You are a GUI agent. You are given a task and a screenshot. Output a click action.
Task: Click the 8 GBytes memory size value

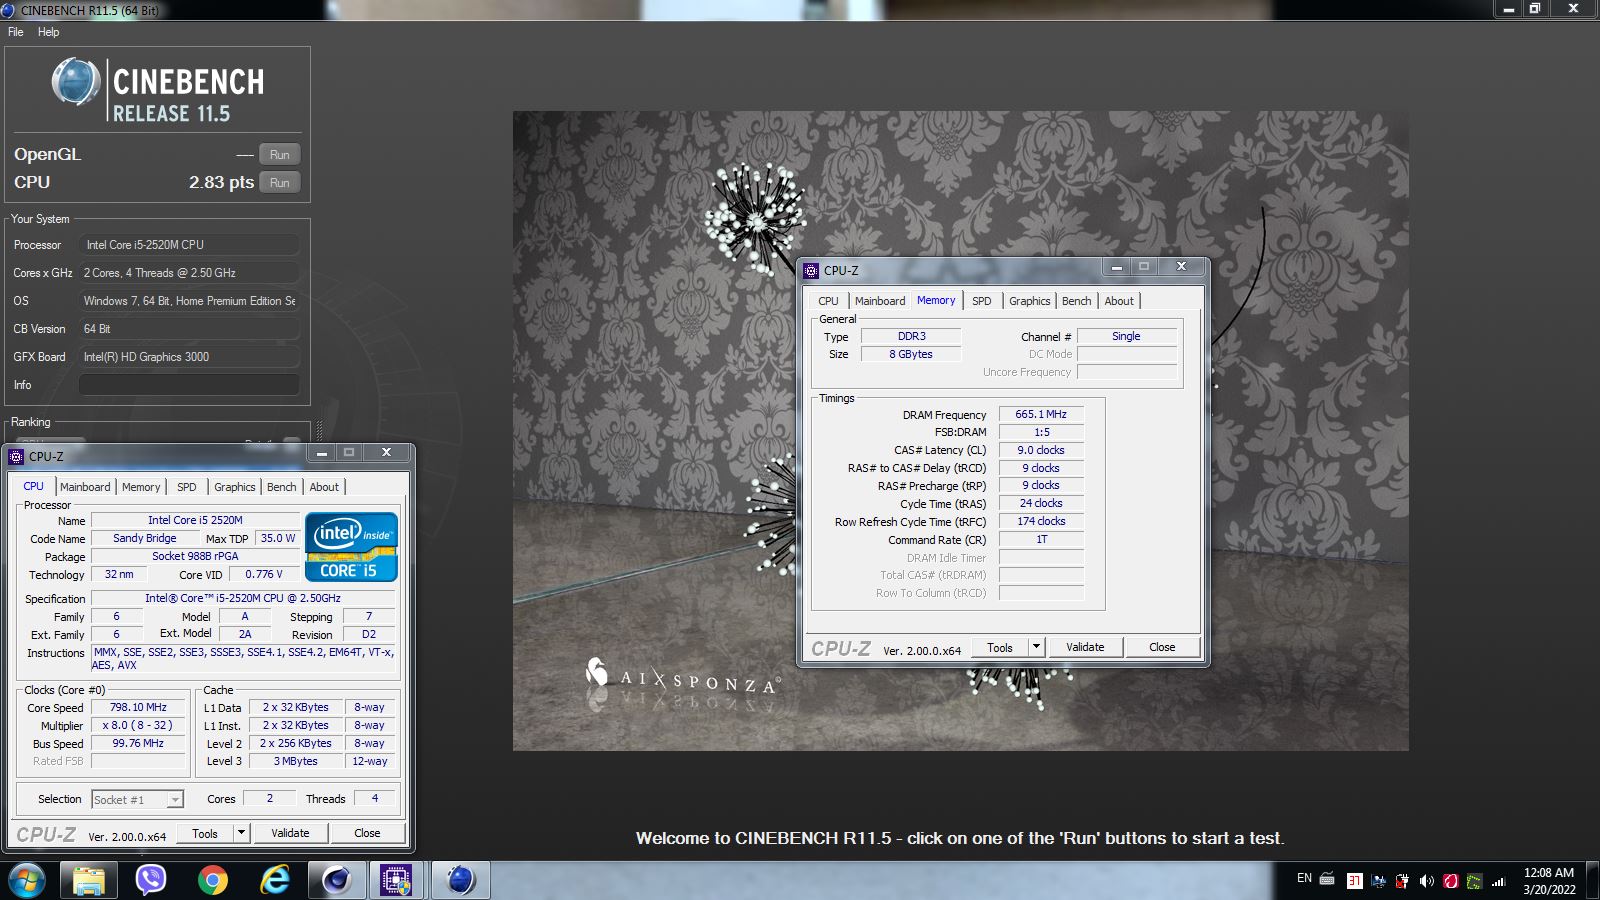click(x=911, y=354)
